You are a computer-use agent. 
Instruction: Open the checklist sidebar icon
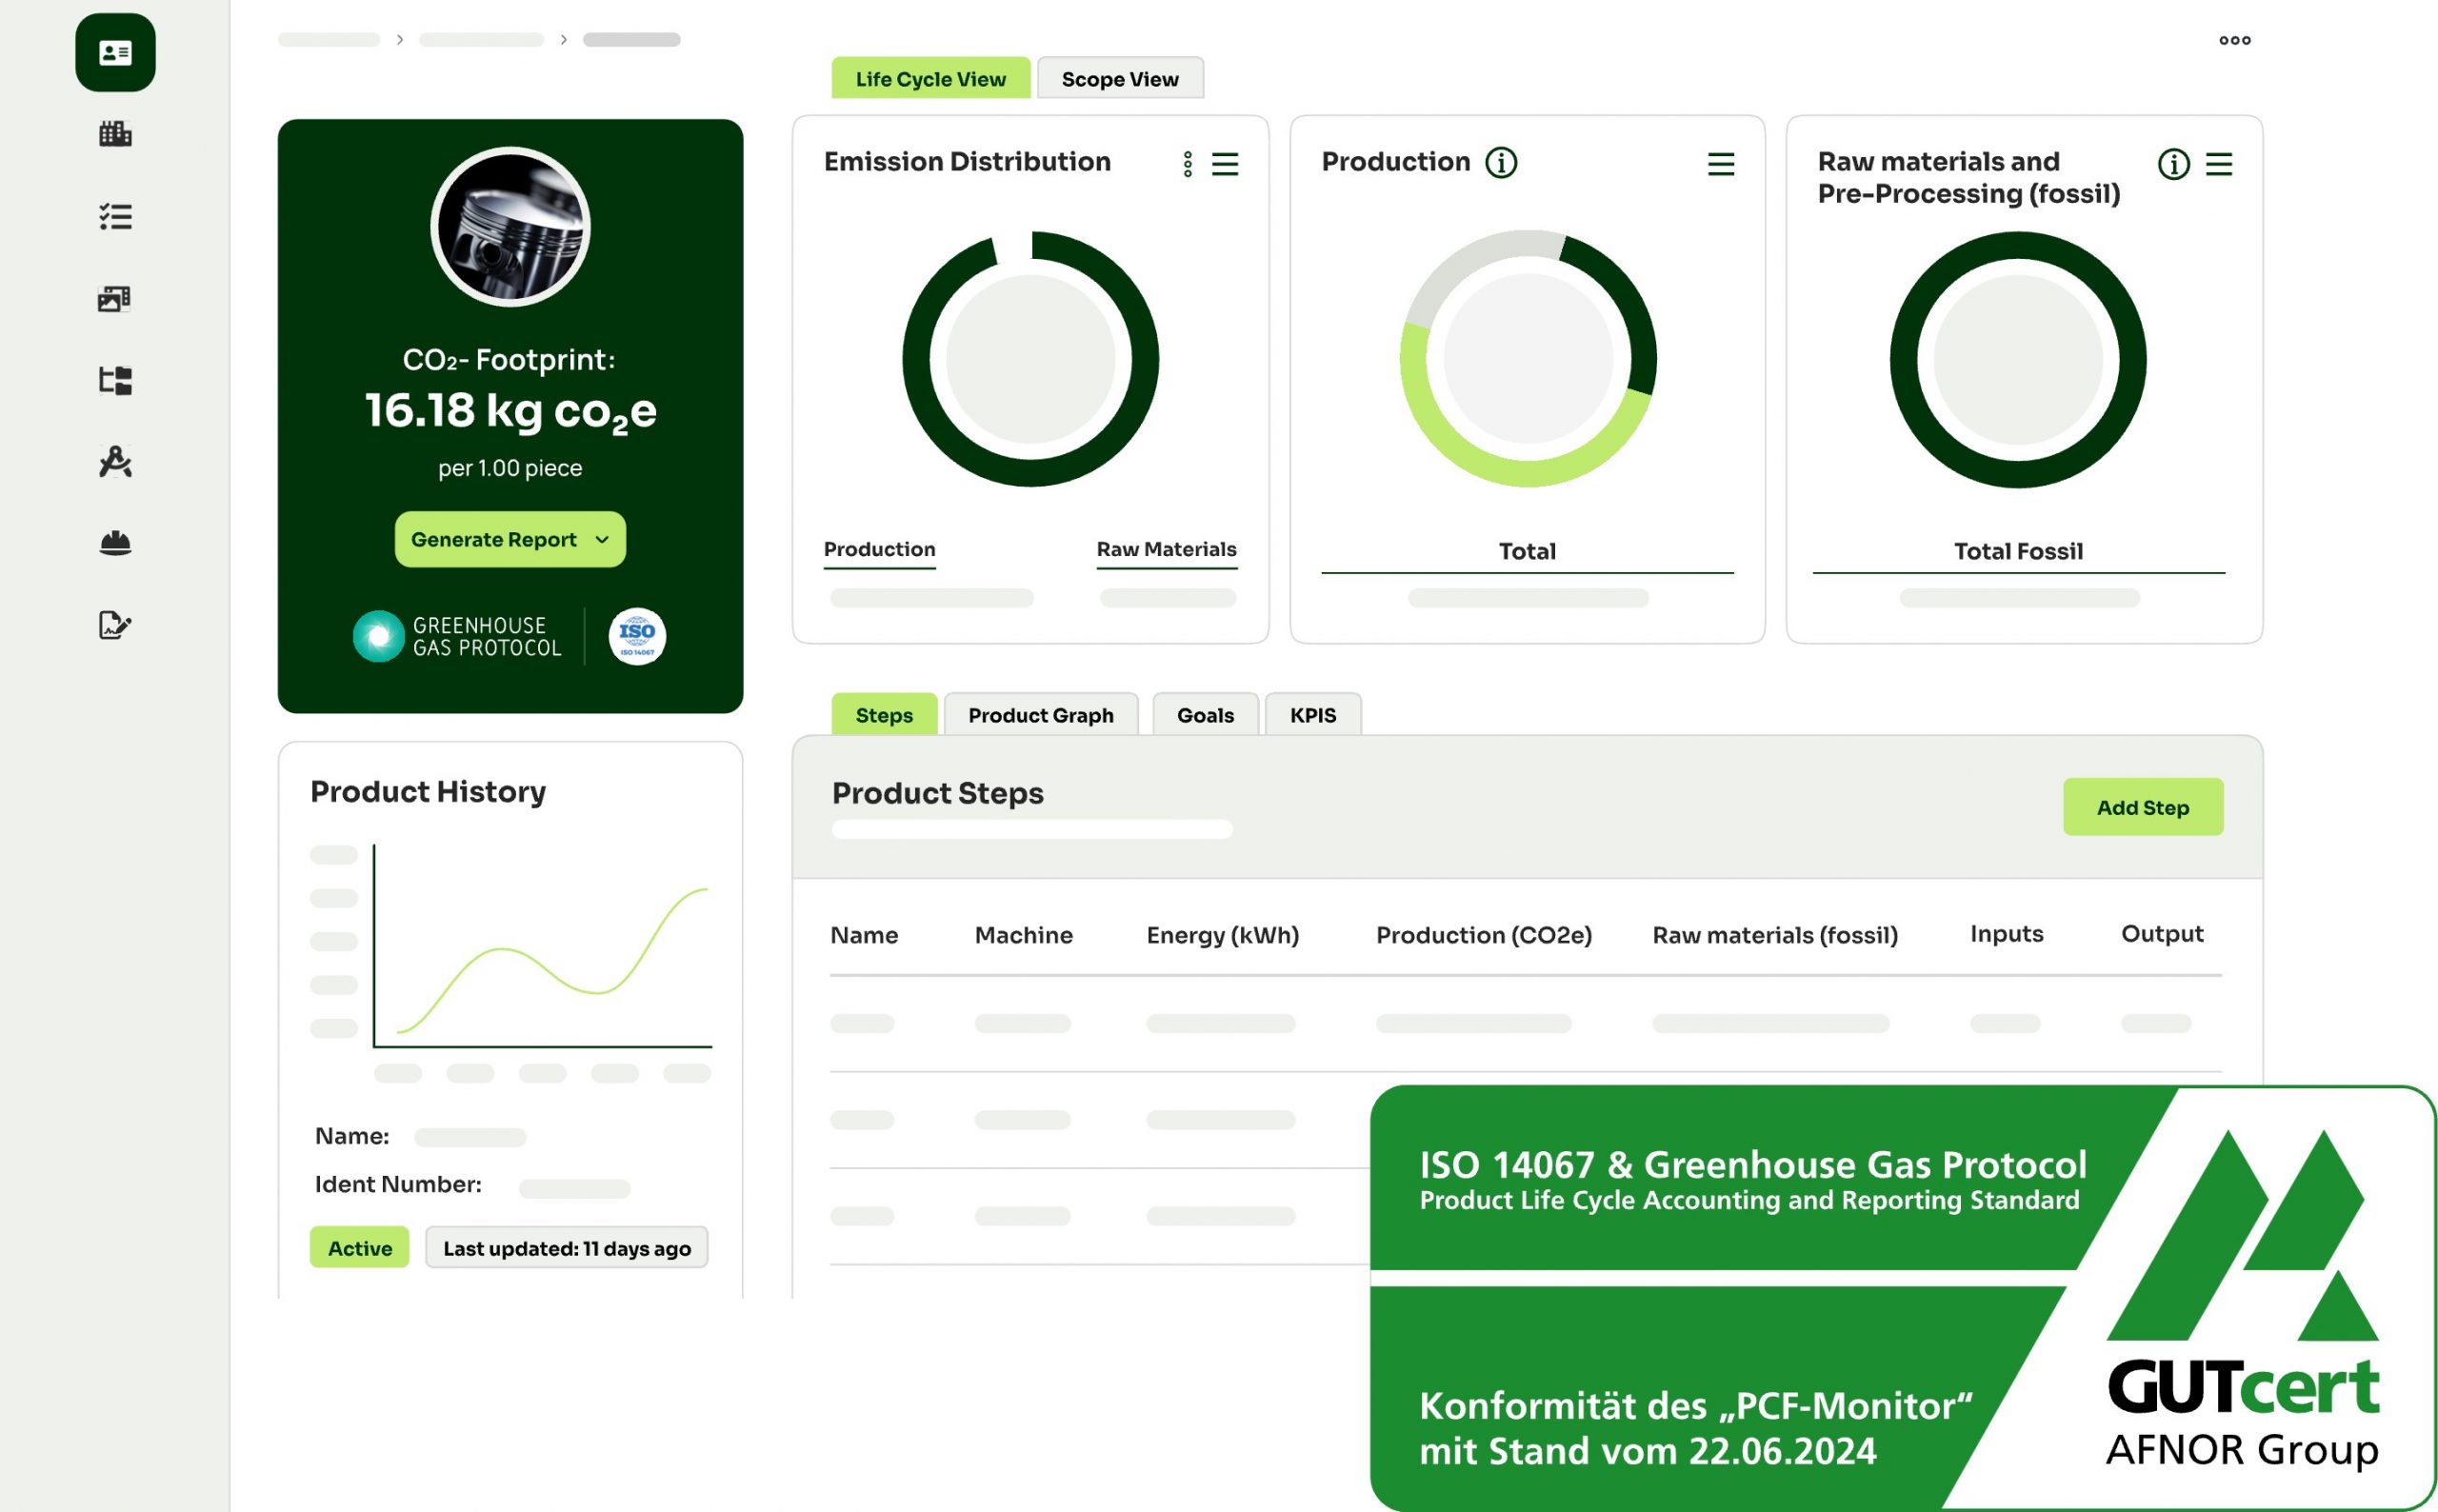point(115,216)
